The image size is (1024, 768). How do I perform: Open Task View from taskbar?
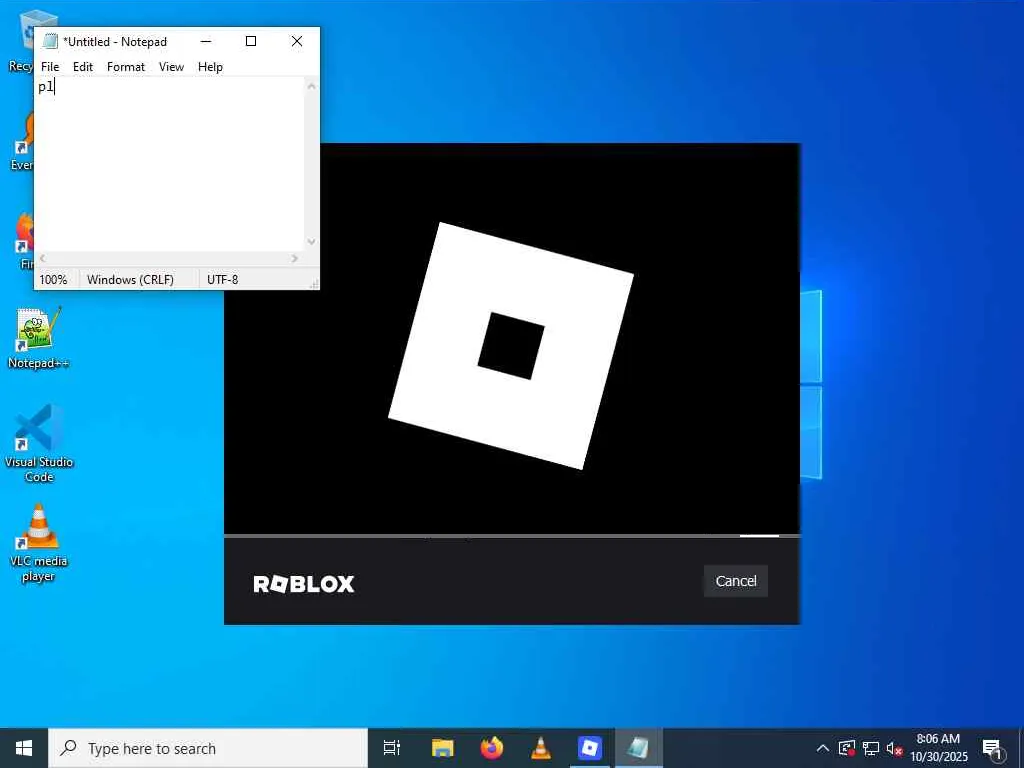tap(392, 748)
